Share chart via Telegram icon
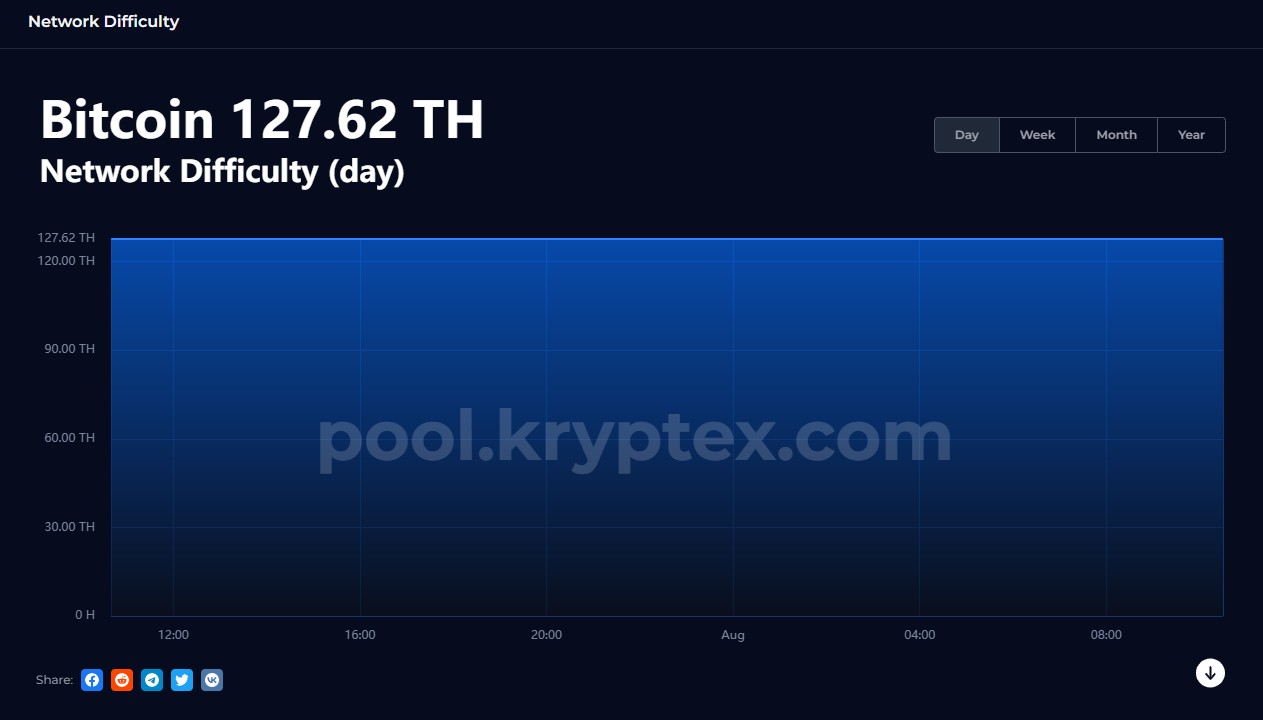This screenshot has width=1263, height=720. (152, 680)
